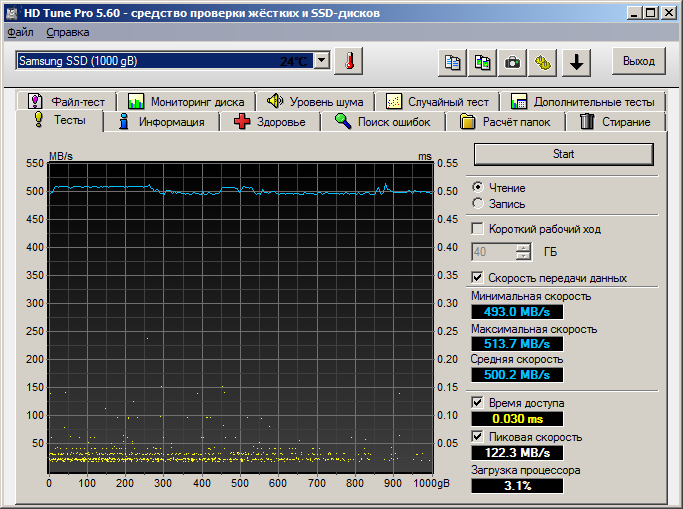This screenshot has width=683, height=509.
Task: Switch to the Случайный тест tab
Action: pyautogui.click(x=438, y=101)
